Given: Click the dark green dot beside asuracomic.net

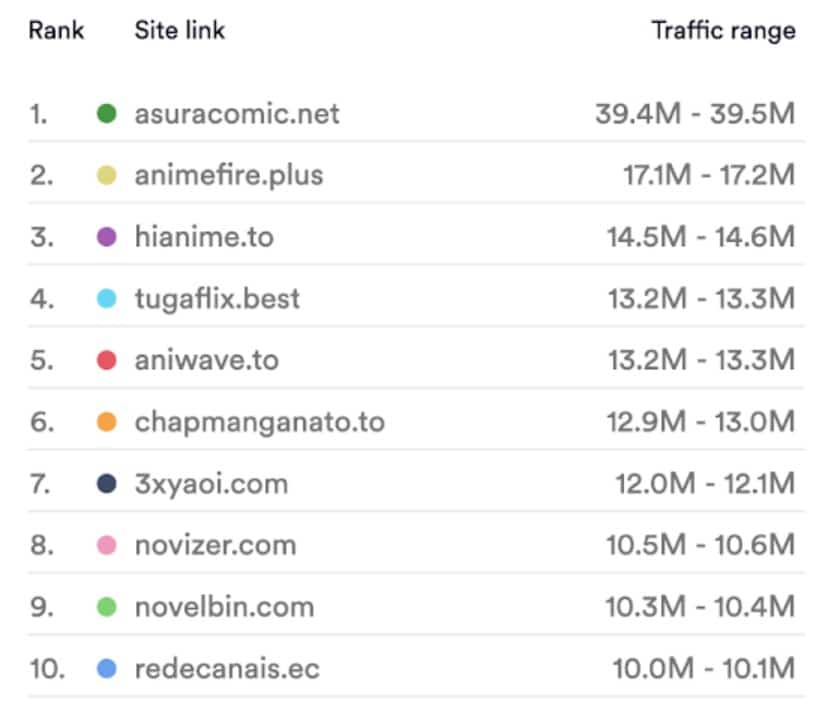Looking at the screenshot, I should coord(107,113).
